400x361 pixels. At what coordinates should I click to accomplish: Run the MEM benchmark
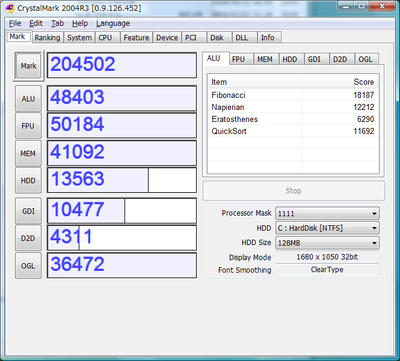(28, 153)
